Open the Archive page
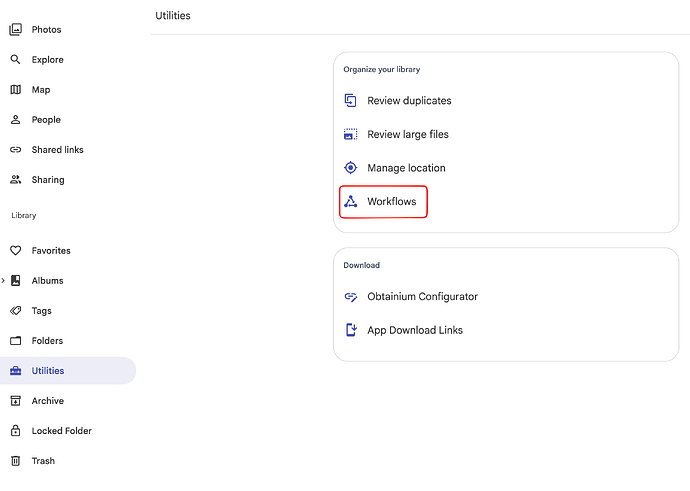Viewport: 690px width, 491px height. pyautogui.click(x=48, y=400)
